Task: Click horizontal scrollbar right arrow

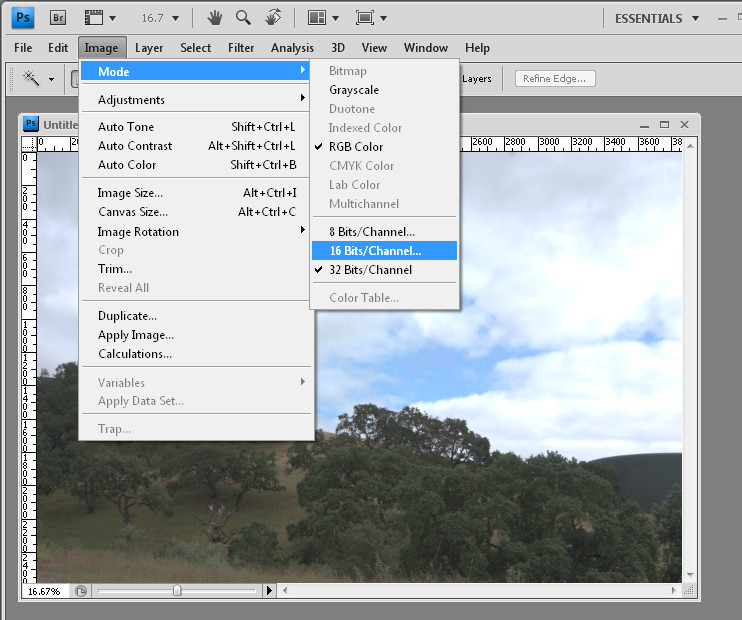Action: click(x=674, y=590)
